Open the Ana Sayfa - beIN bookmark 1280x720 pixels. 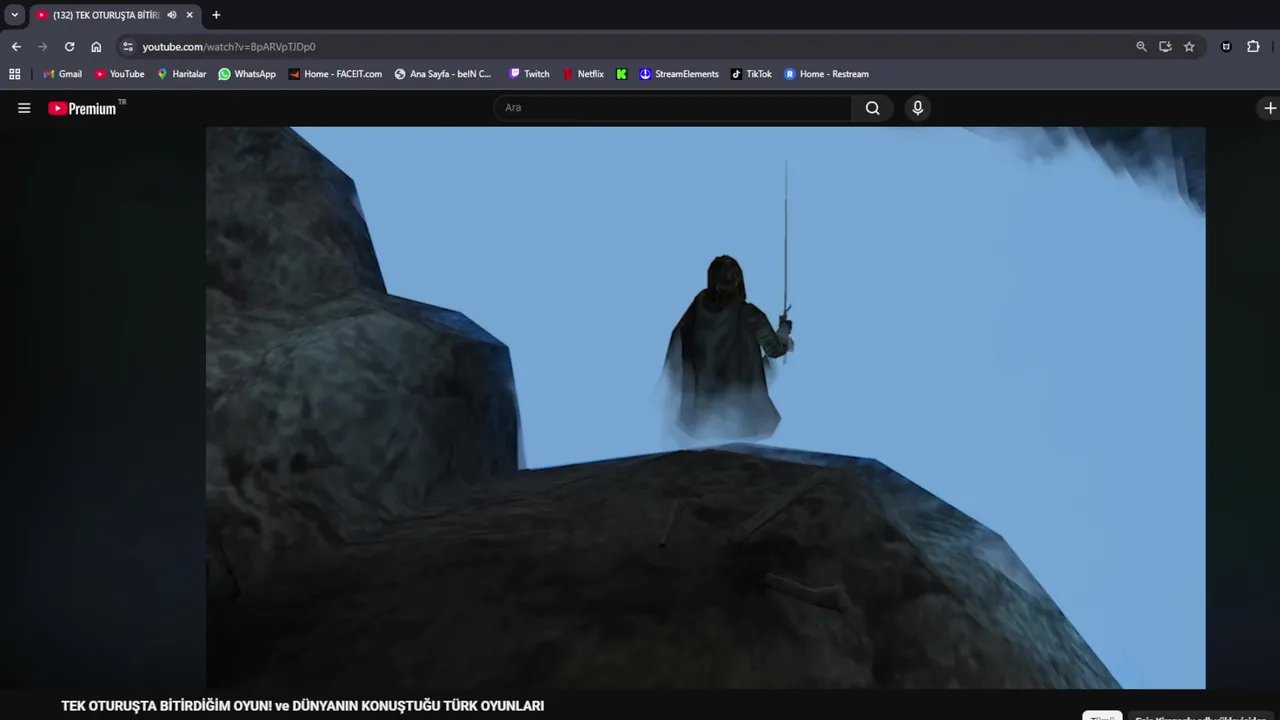(443, 74)
